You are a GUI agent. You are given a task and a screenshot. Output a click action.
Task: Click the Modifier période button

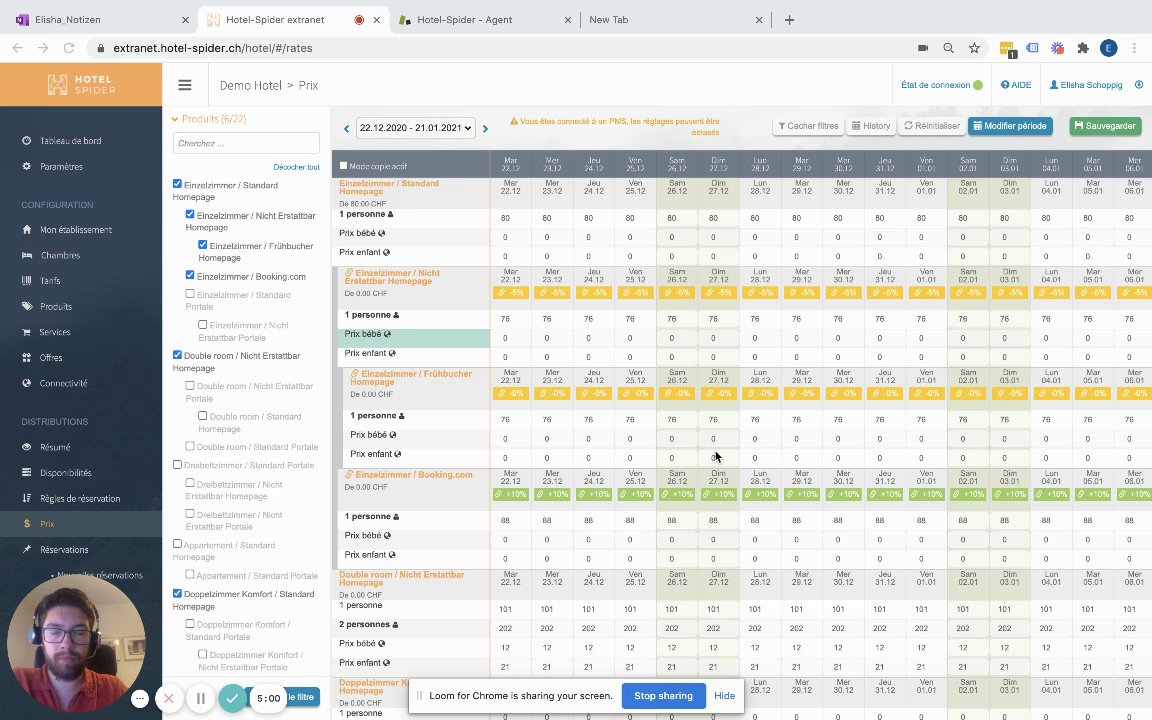click(x=1009, y=126)
